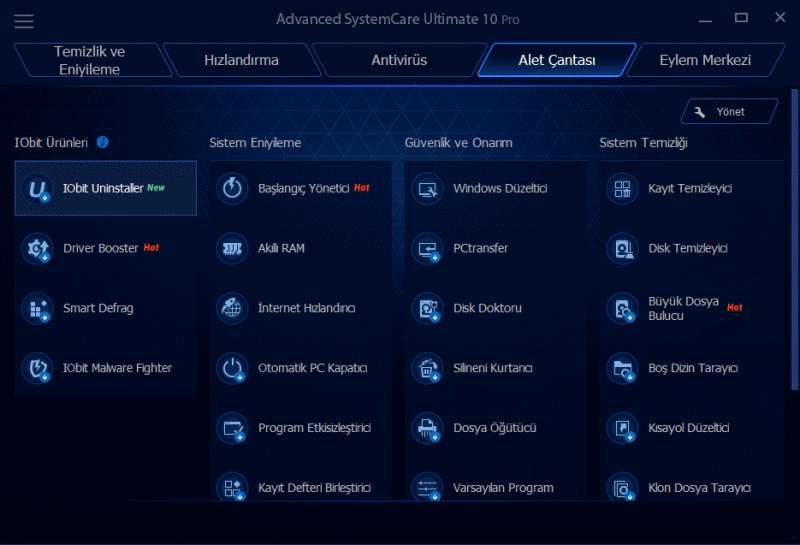
Task: Open Klon Dosya Tarayıcı icon
Action: [x=622, y=486]
